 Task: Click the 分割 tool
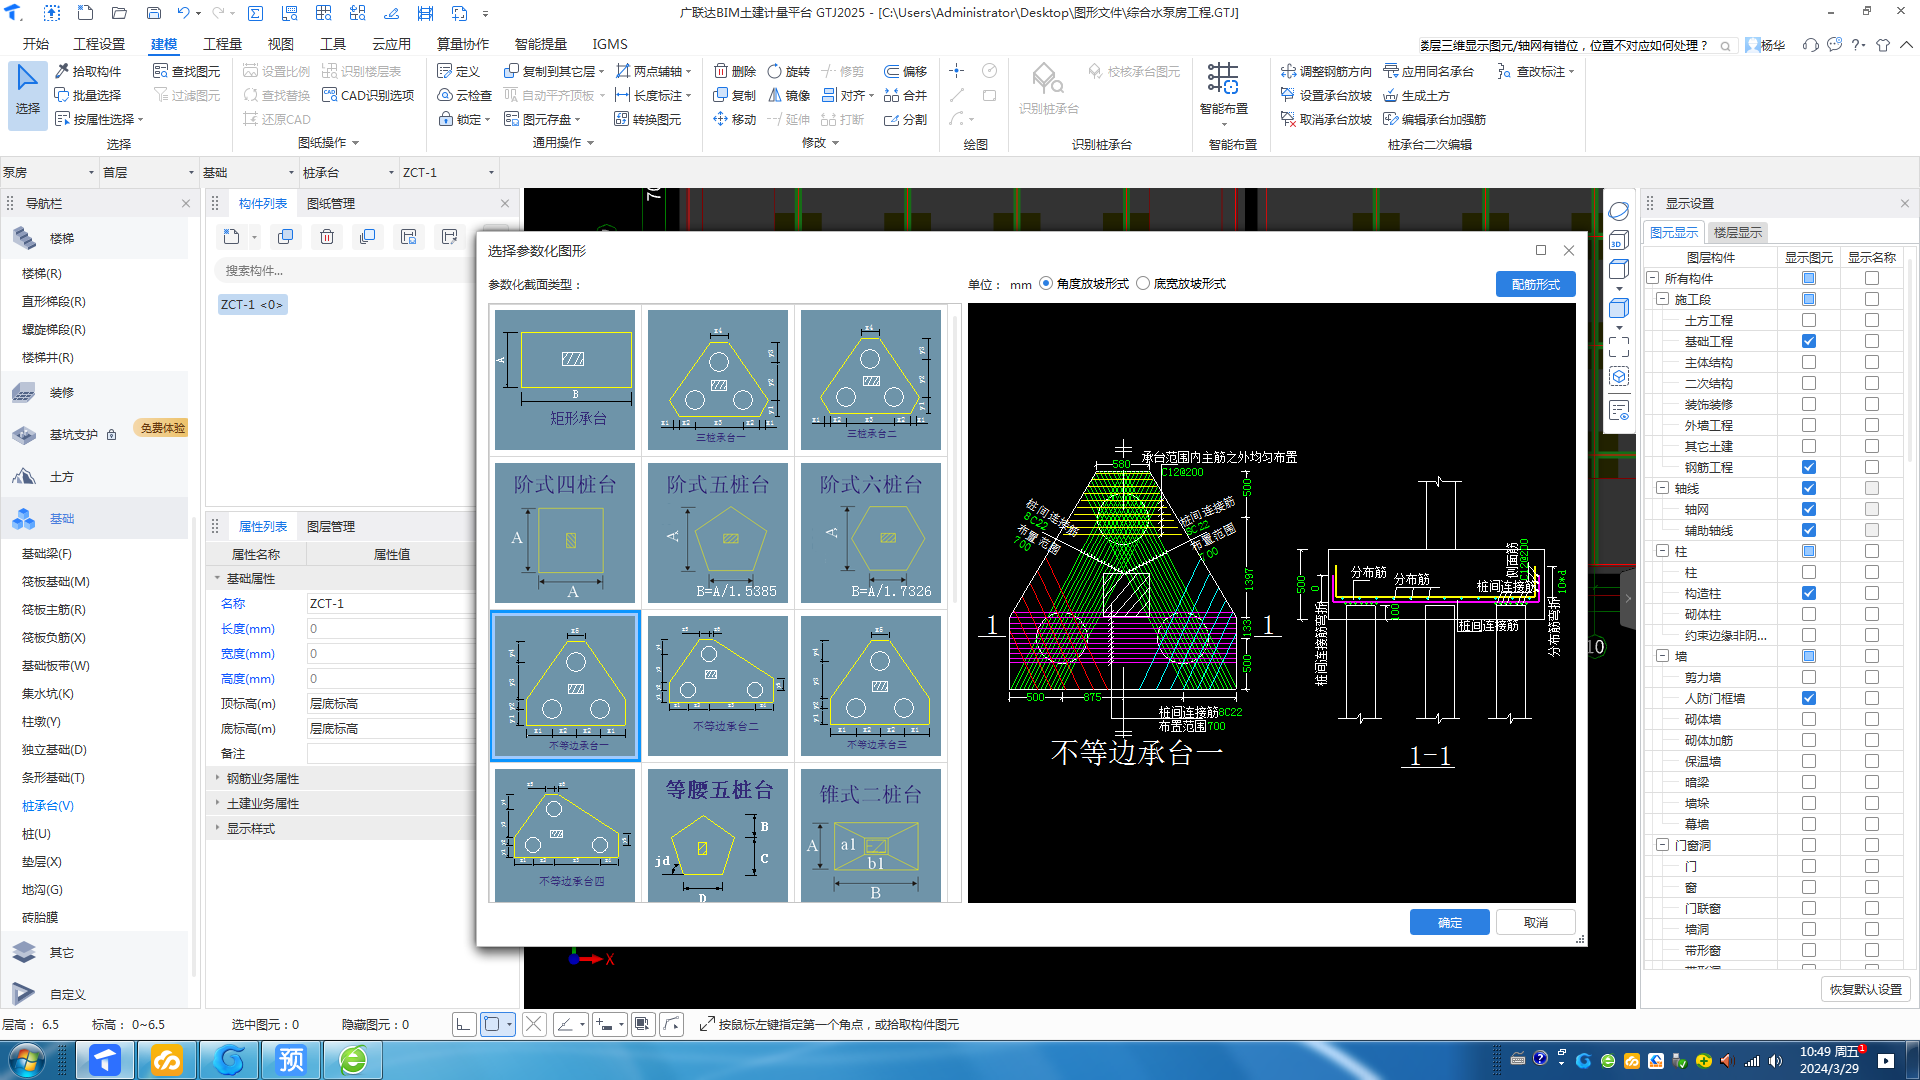point(906,119)
